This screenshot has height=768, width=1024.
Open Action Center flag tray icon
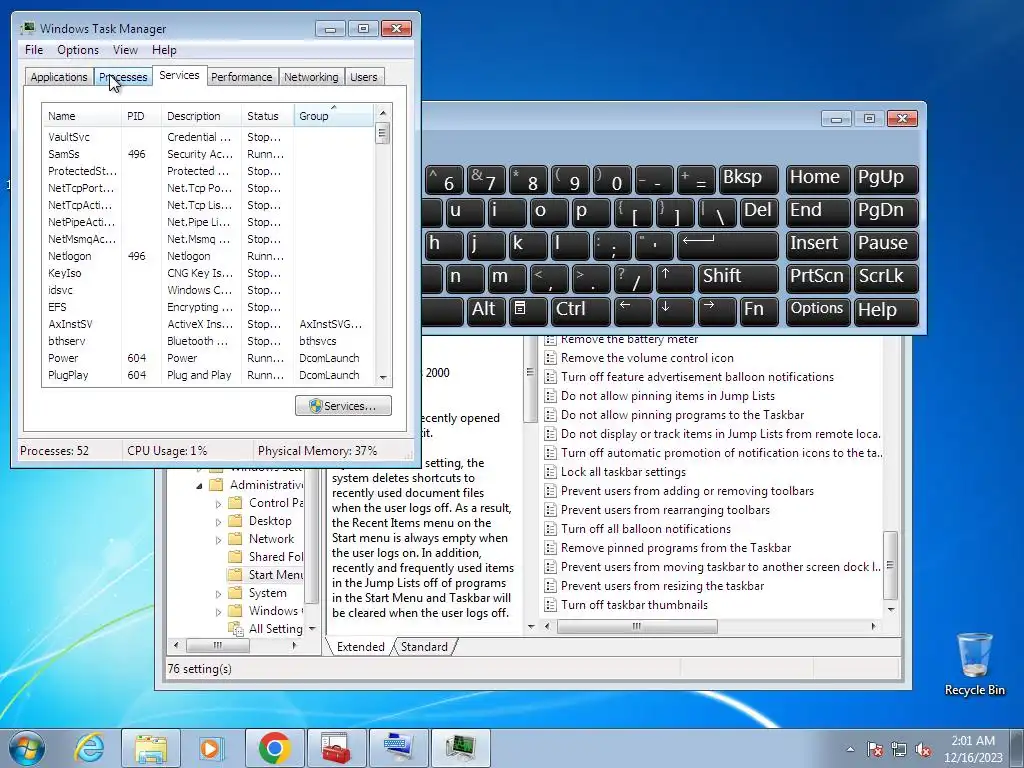[x=875, y=749]
